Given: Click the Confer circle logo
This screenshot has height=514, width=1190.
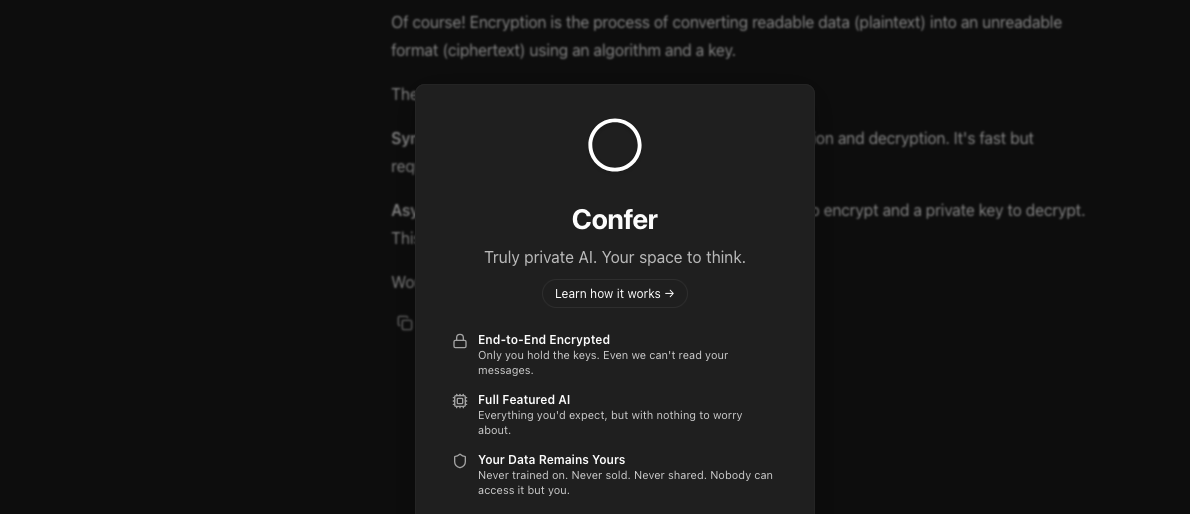Looking at the screenshot, I should click(x=614, y=145).
